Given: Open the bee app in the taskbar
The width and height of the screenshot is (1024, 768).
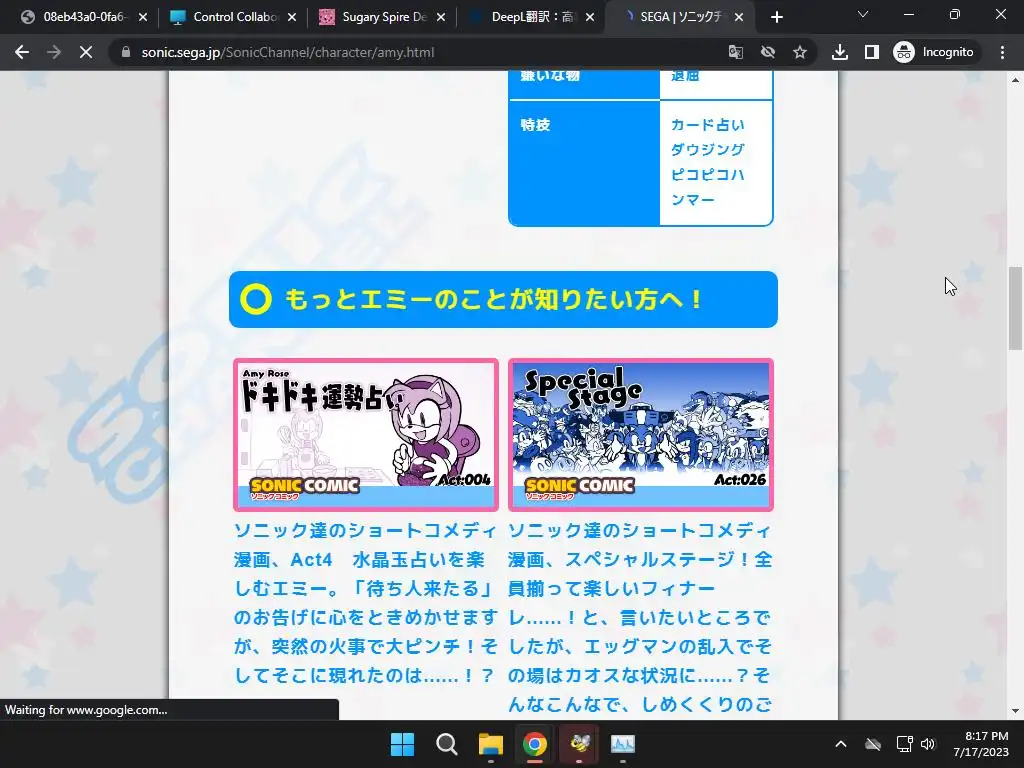Looking at the screenshot, I should point(579,744).
